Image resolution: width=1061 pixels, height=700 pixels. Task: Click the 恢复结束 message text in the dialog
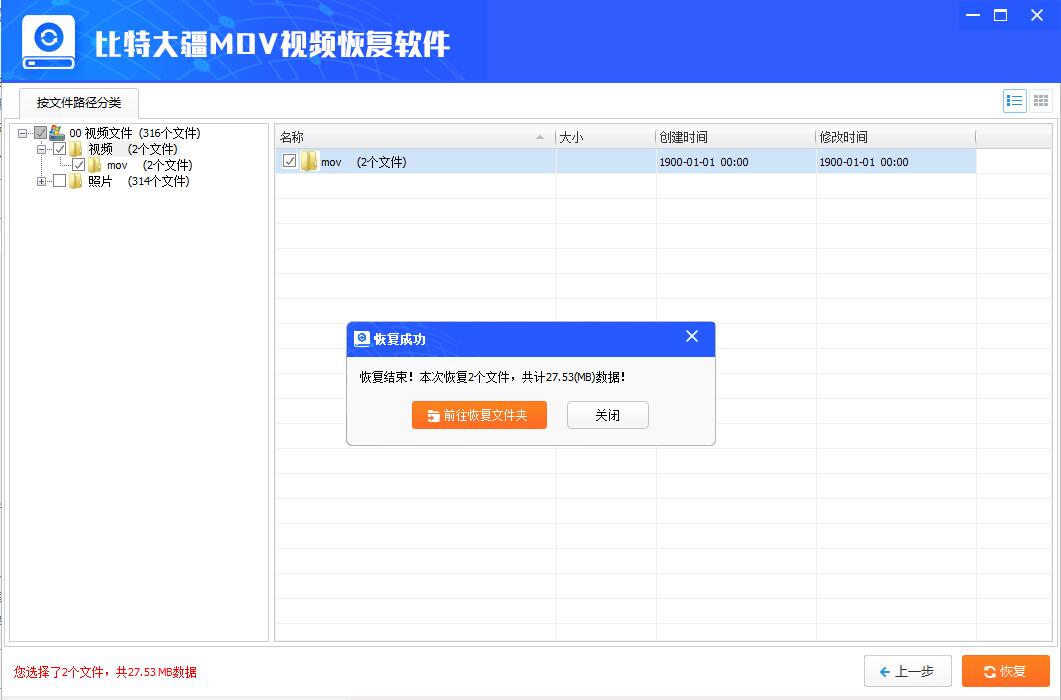point(493,377)
